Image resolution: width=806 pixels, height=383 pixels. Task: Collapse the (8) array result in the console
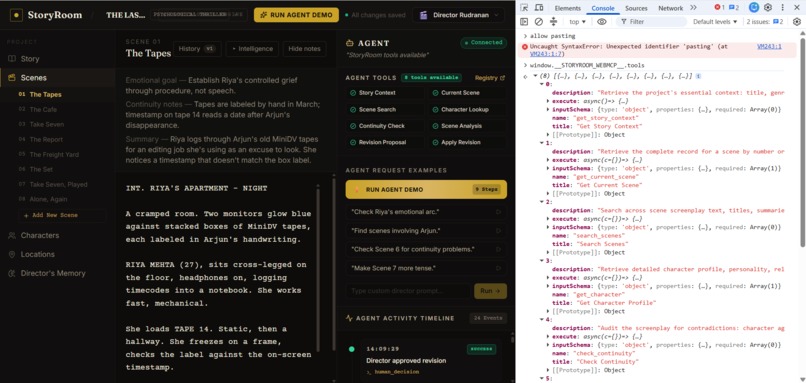536,76
